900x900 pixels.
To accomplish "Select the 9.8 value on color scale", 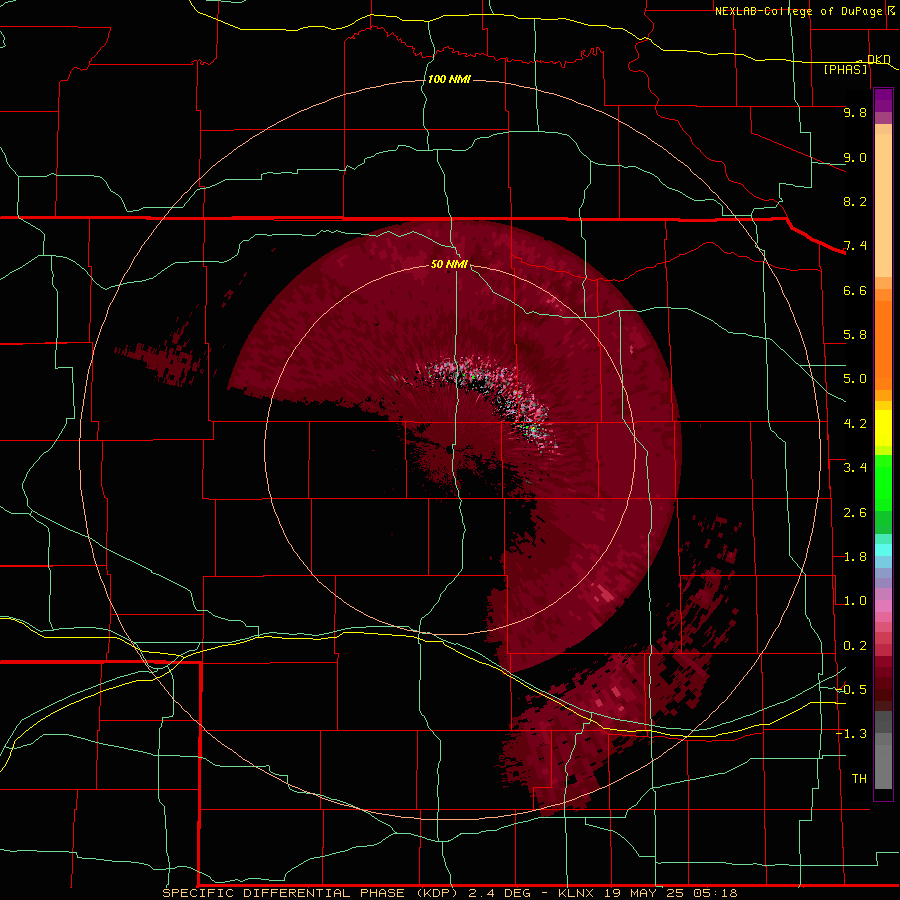I will (855, 112).
